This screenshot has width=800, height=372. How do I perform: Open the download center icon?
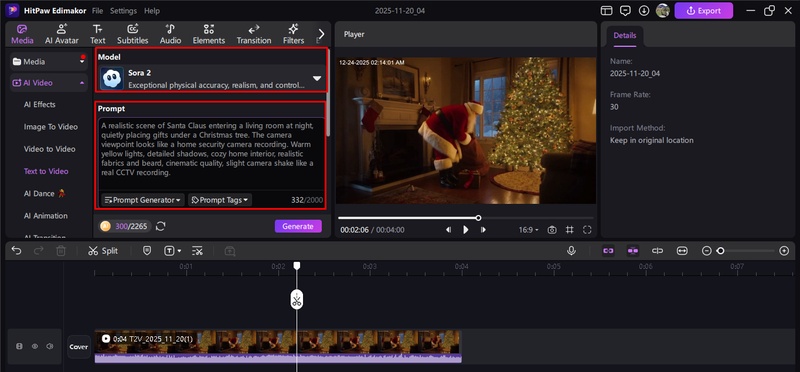click(644, 11)
